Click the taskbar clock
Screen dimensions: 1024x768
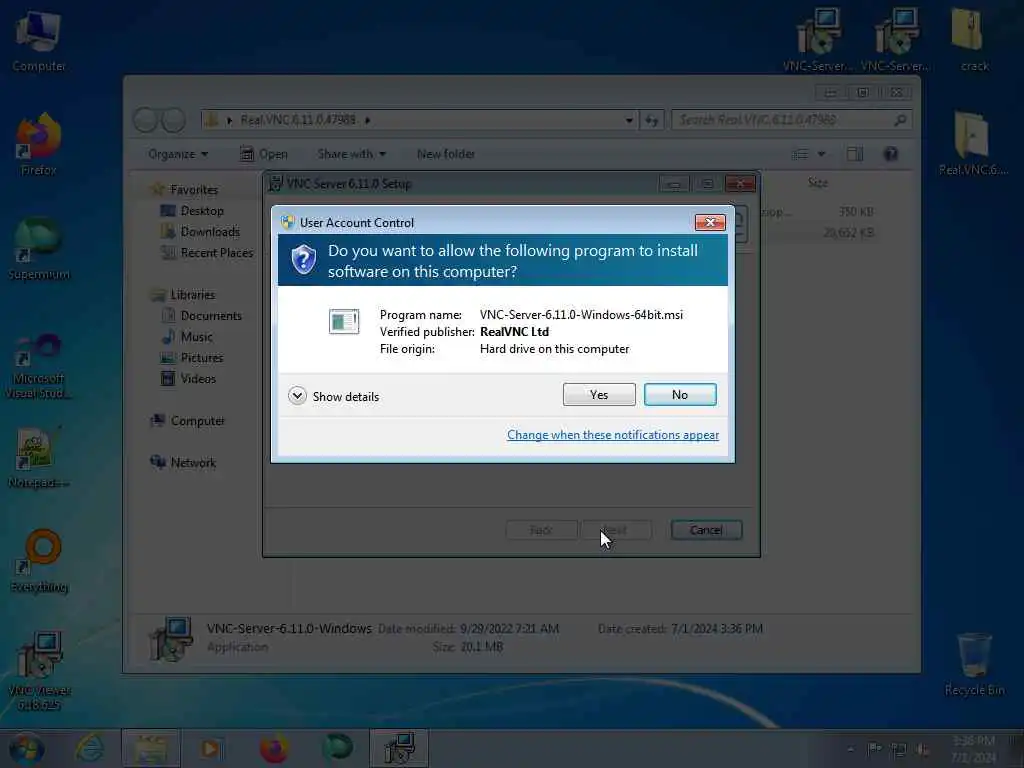pyautogui.click(x=973, y=749)
